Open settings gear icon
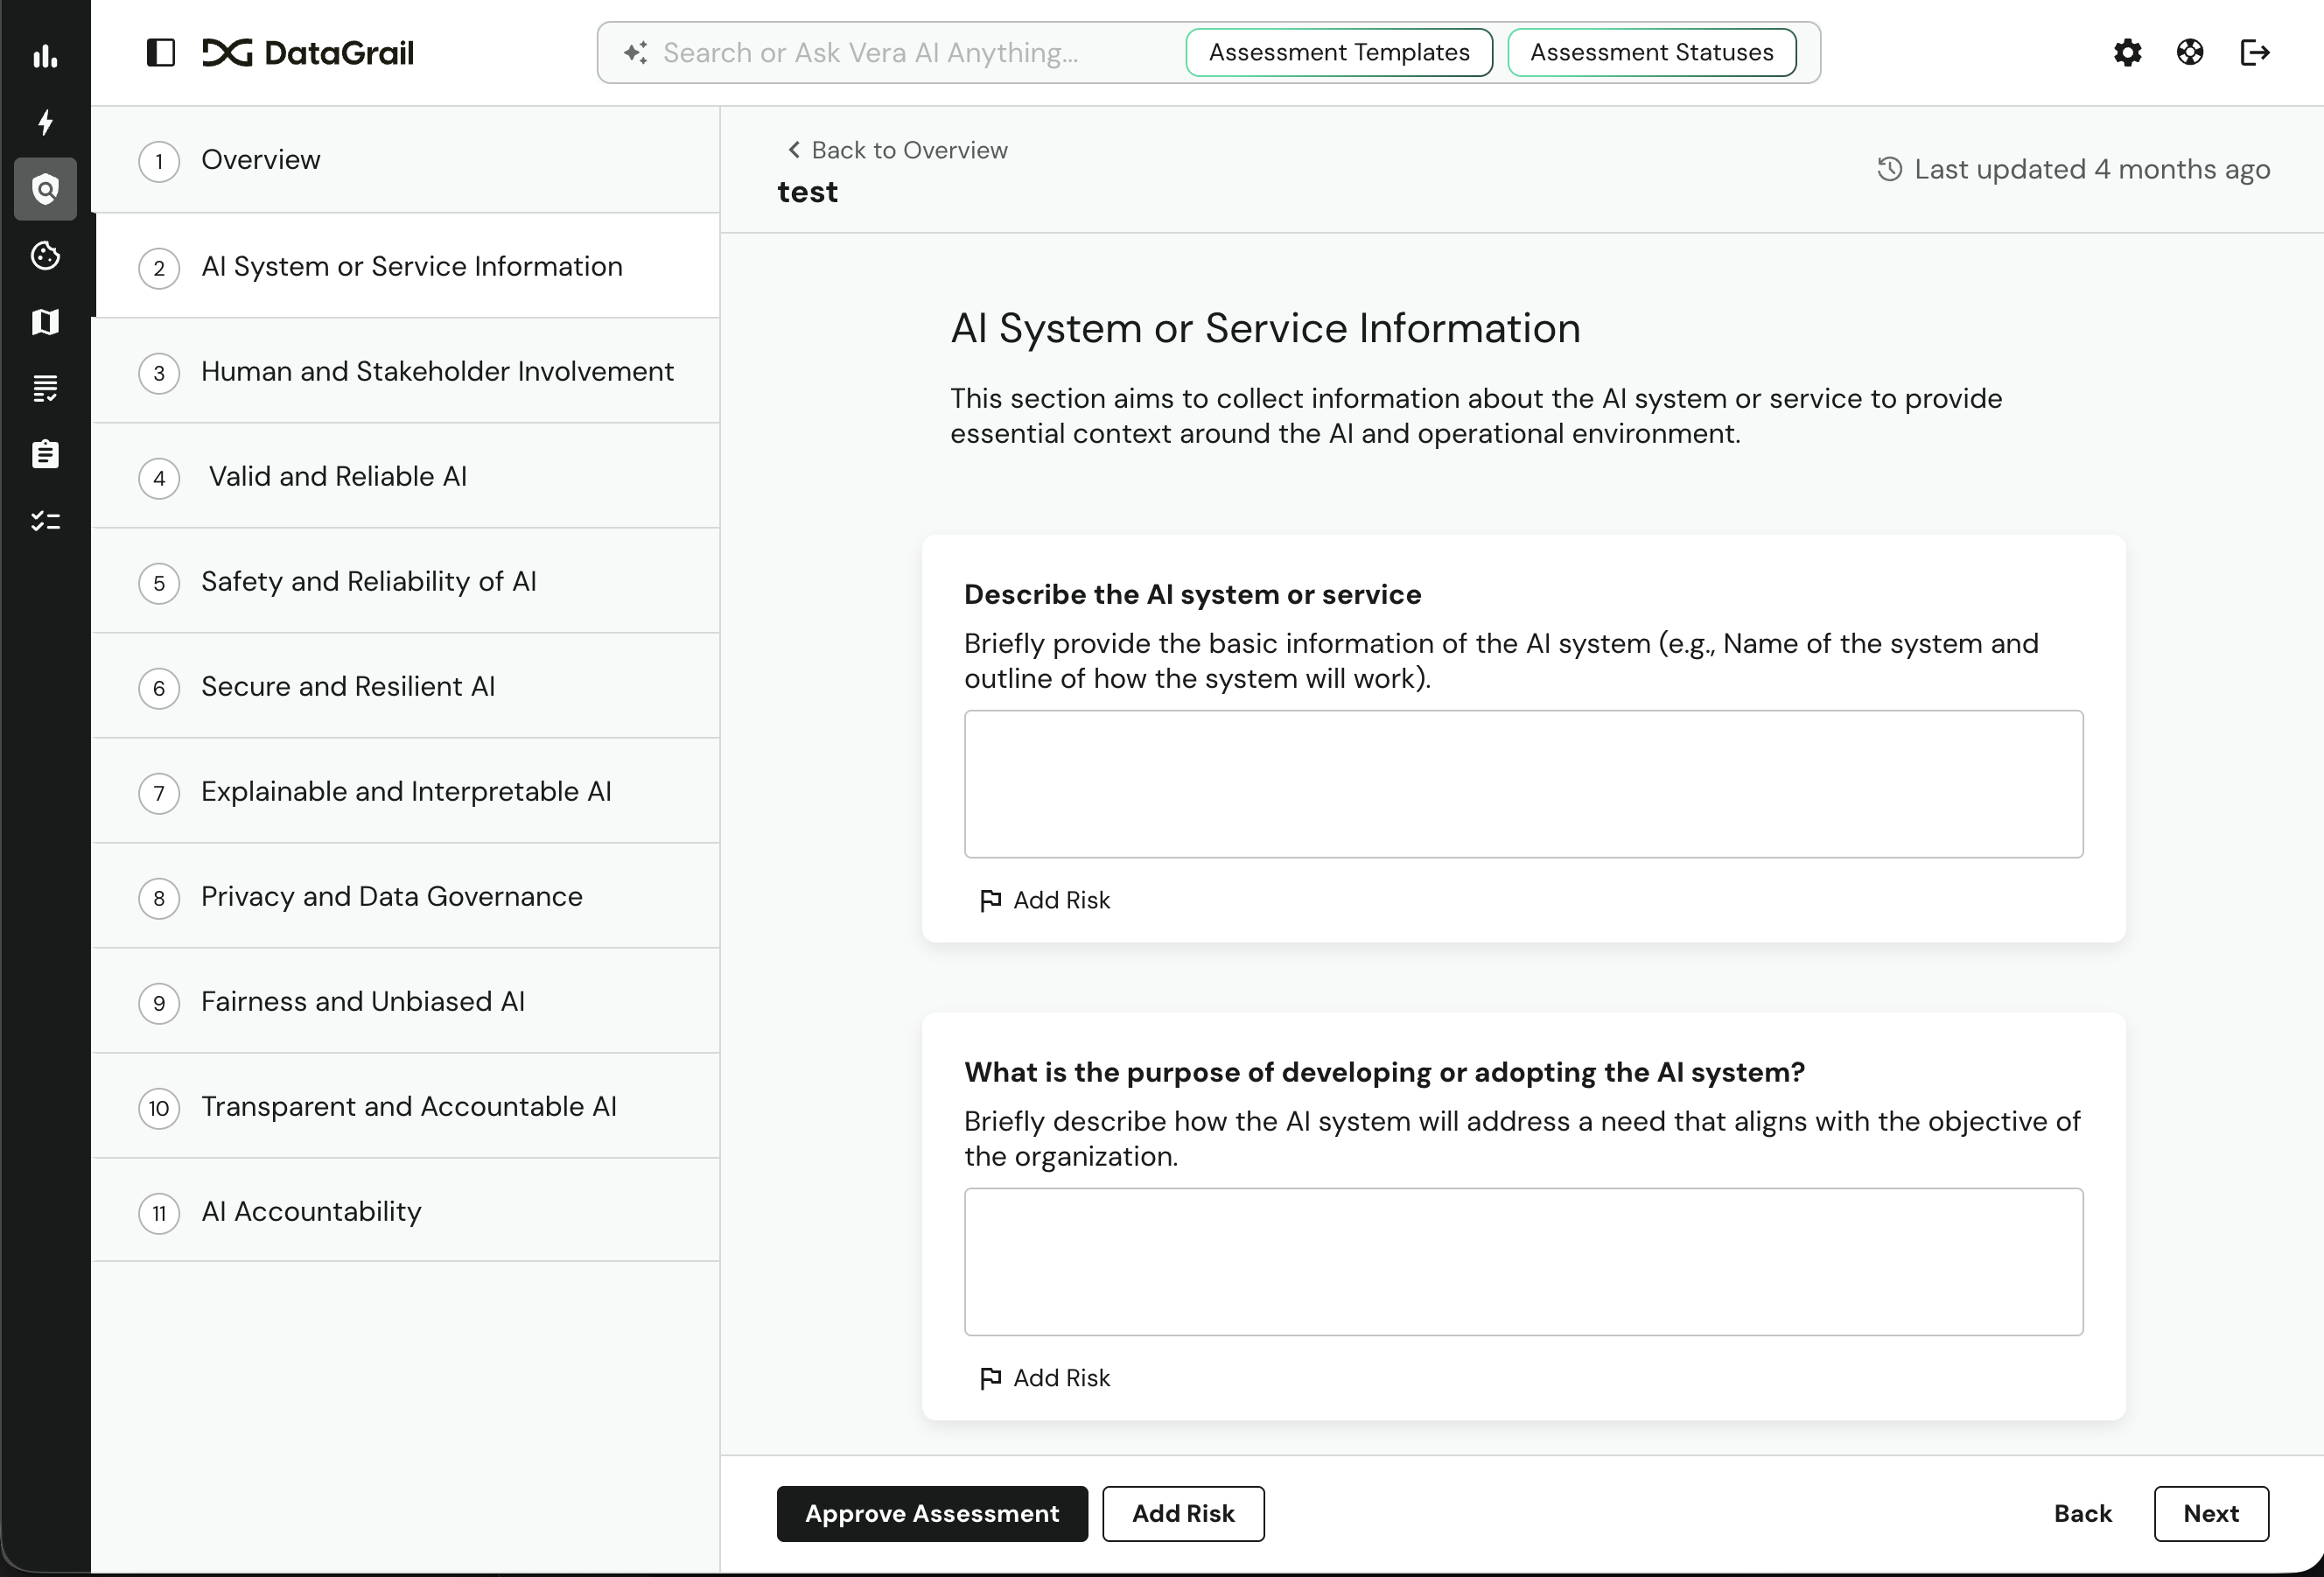2324x1577 pixels. pyautogui.click(x=2127, y=53)
